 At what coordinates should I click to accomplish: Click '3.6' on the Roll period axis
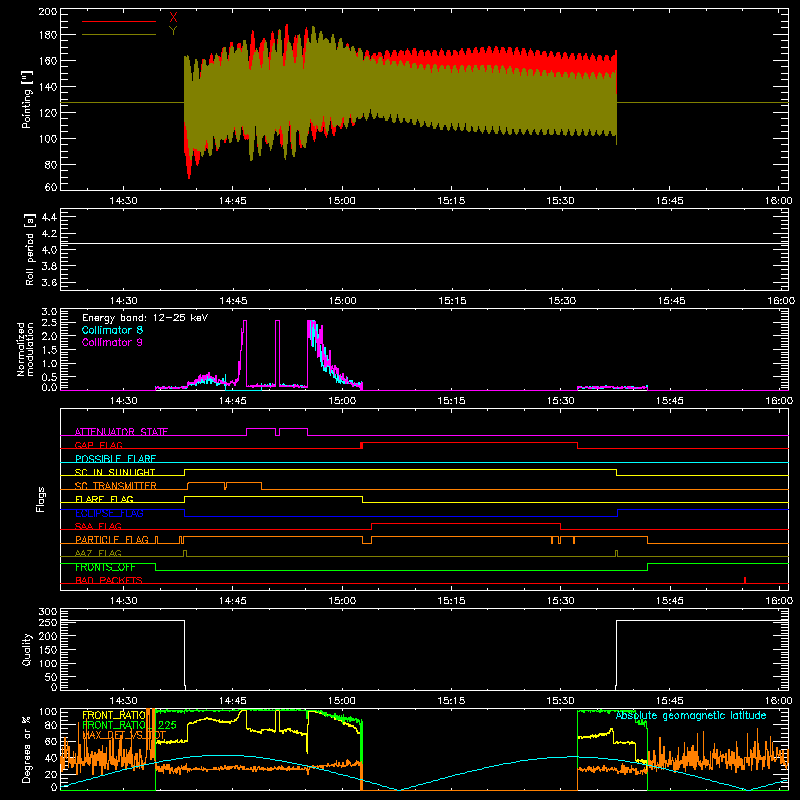(49, 282)
